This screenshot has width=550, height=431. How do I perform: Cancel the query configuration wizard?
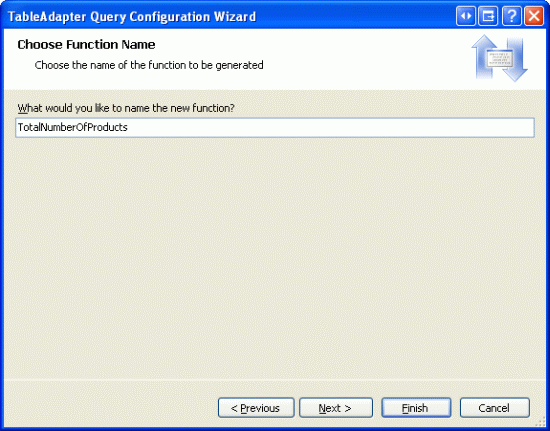pyautogui.click(x=495, y=408)
